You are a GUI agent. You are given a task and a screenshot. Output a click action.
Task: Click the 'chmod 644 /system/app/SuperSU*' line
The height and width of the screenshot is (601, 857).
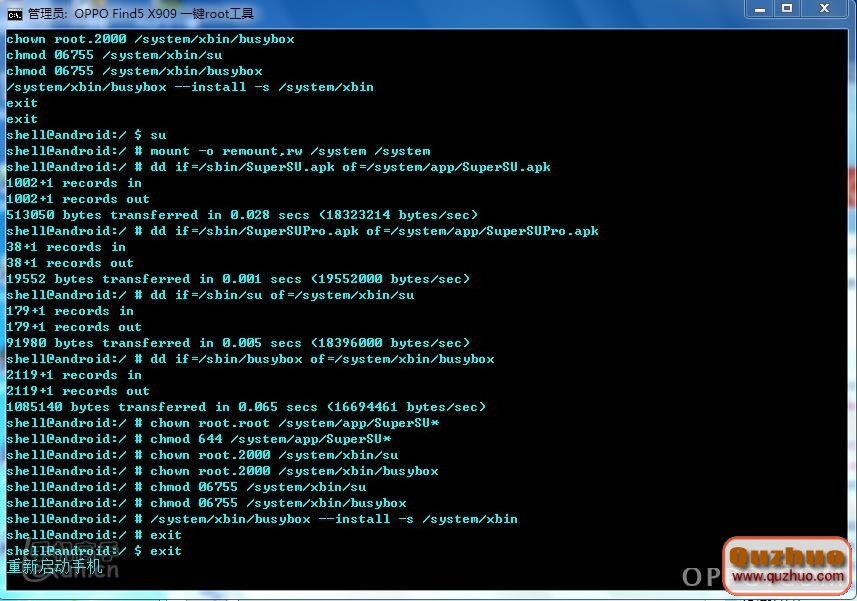pyautogui.click(x=199, y=439)
